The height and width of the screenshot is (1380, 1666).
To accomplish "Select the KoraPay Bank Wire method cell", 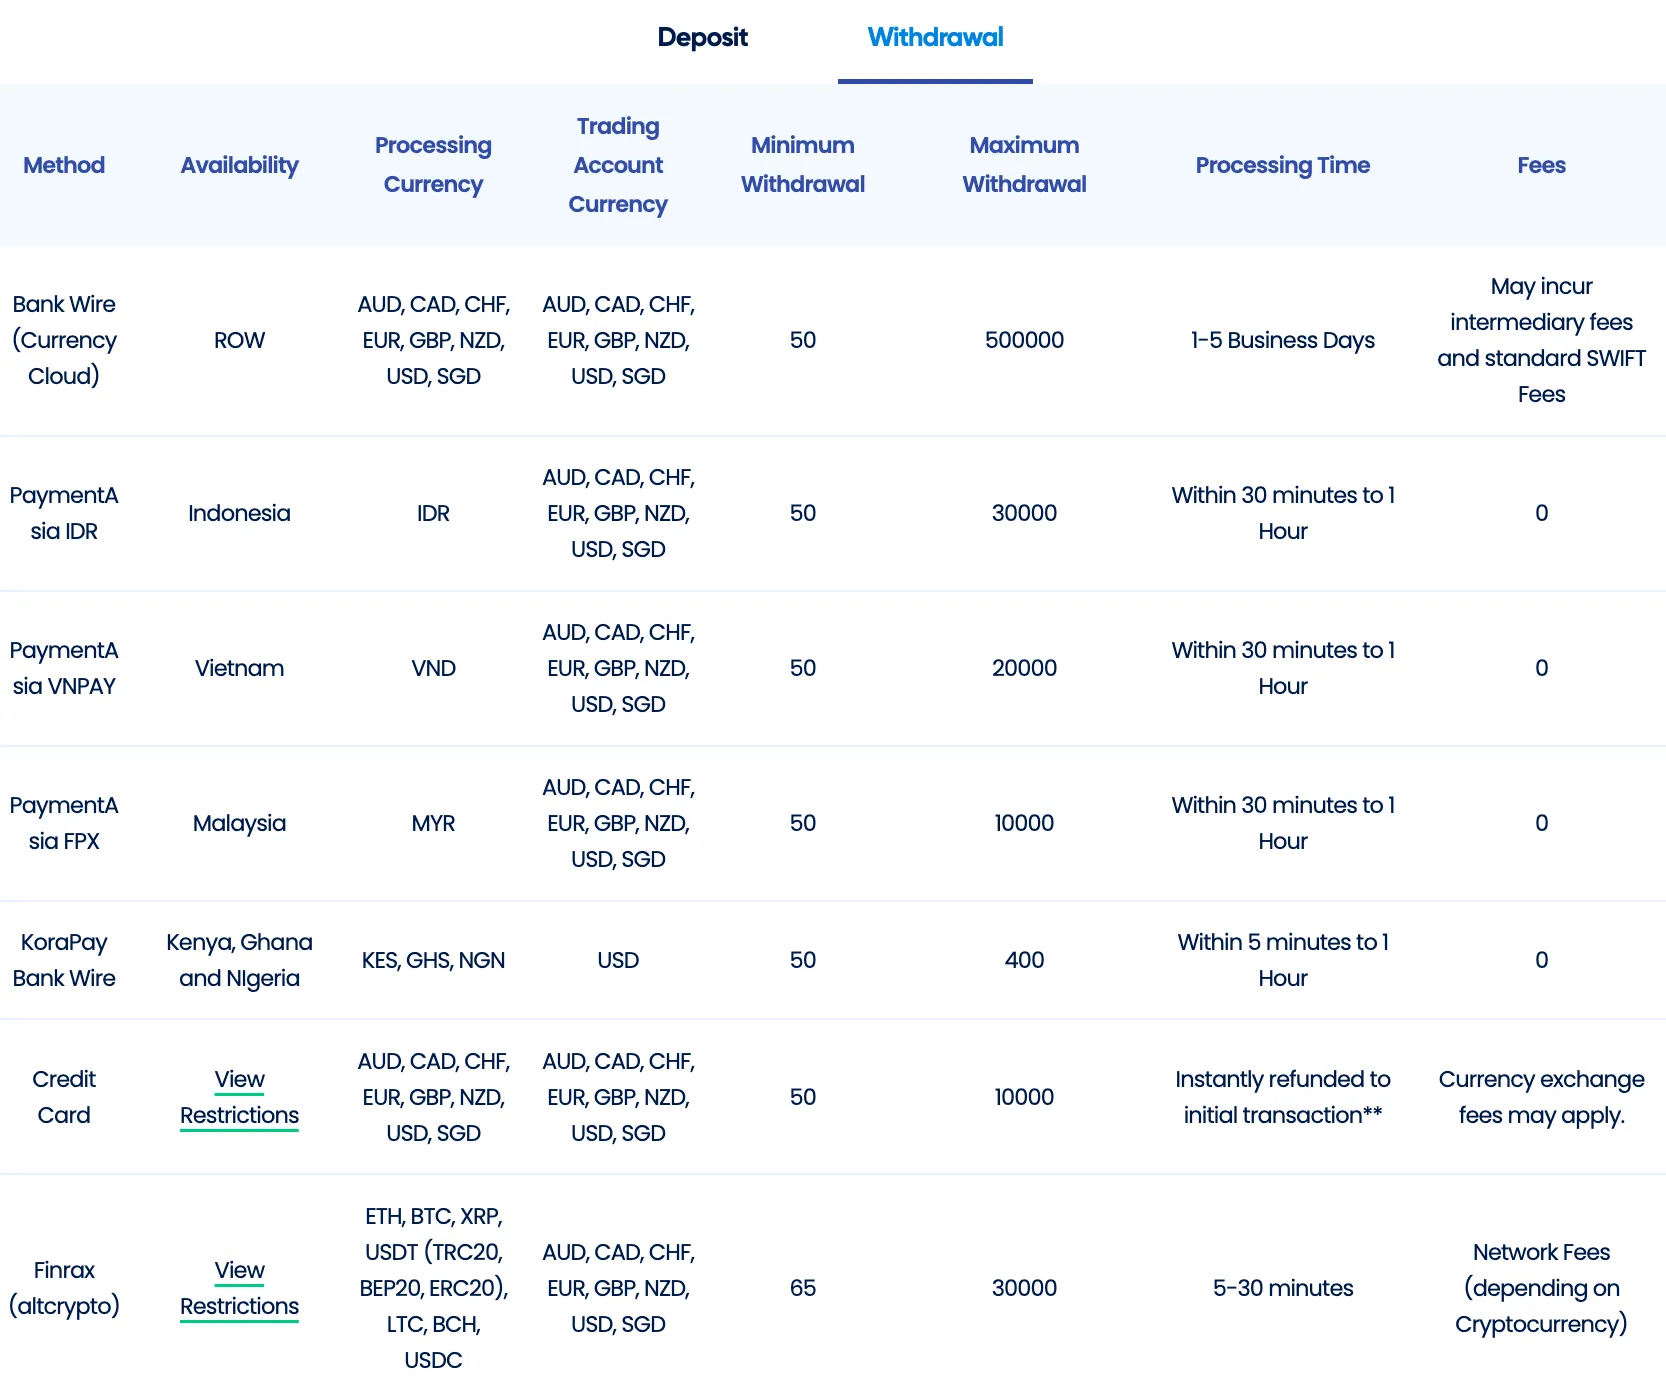I will point(64,960).
